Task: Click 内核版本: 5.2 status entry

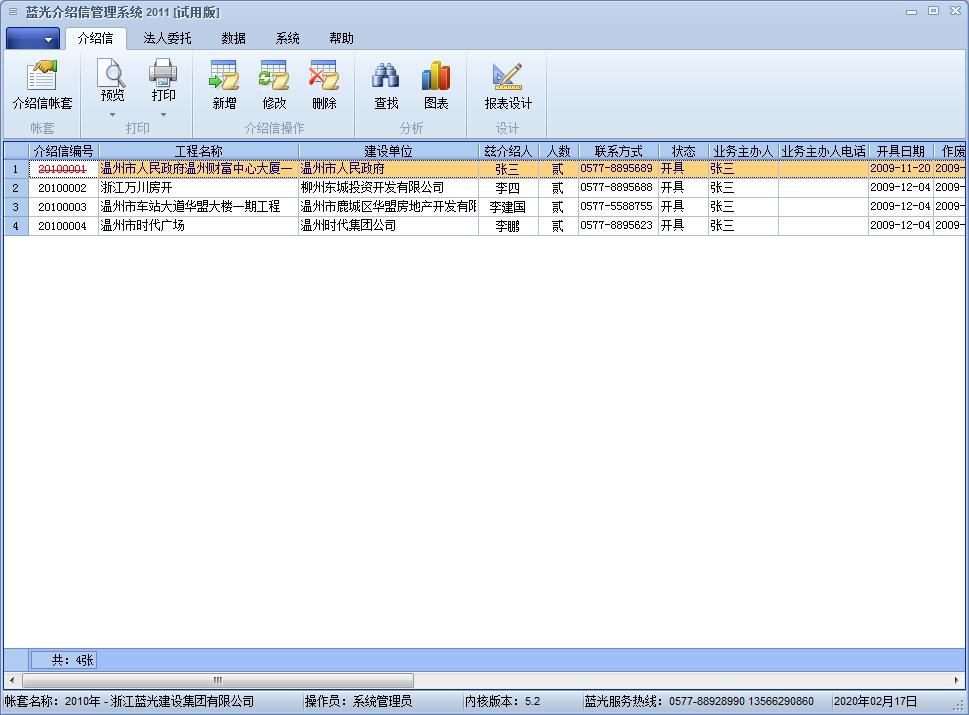Action: [x=502, y=701]
